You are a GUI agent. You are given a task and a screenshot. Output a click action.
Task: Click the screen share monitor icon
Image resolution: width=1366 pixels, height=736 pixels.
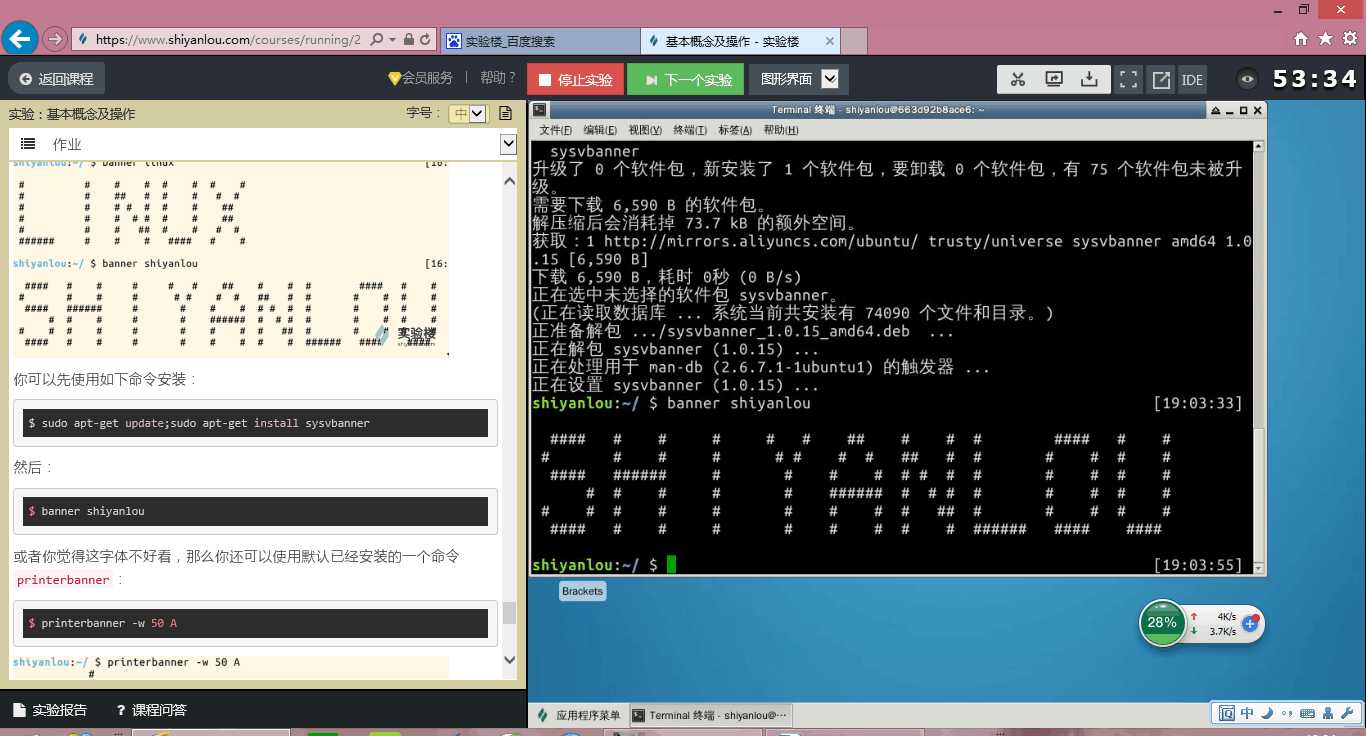pos(1053,80)
